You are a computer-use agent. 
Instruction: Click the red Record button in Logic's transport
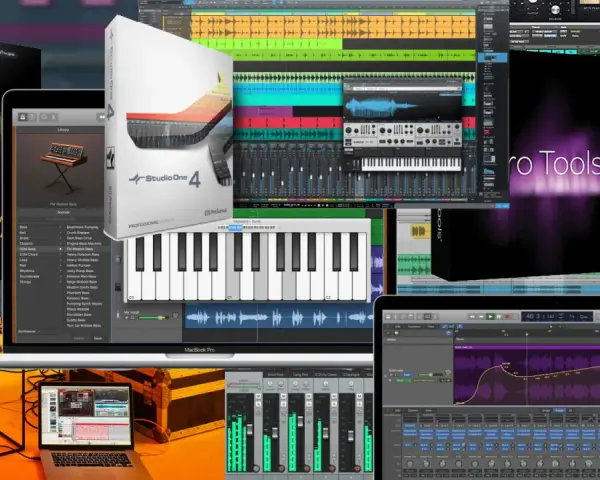click(x=507, y=317)
